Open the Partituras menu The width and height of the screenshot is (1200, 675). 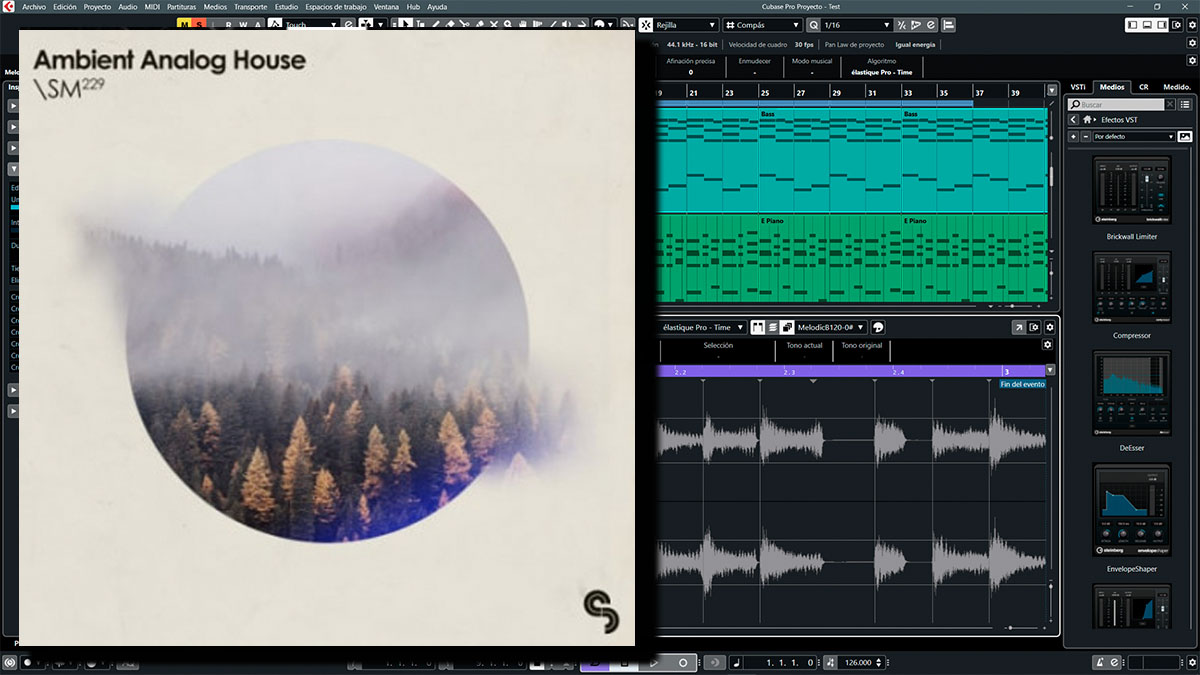(x=181, y=6)
